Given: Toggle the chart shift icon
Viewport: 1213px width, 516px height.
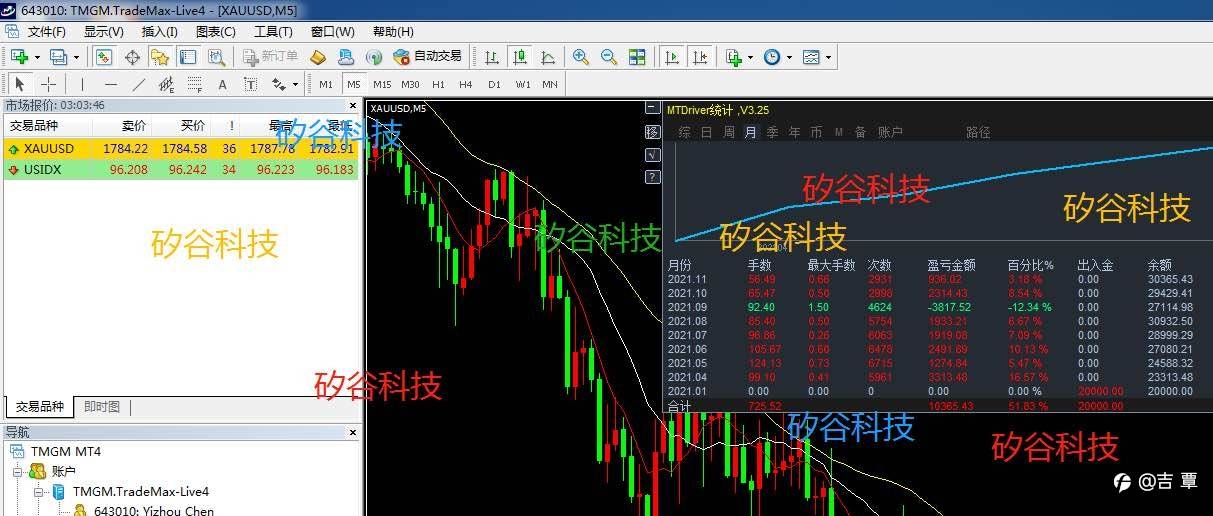Looking at the screenshot, I should click(700, 57).
